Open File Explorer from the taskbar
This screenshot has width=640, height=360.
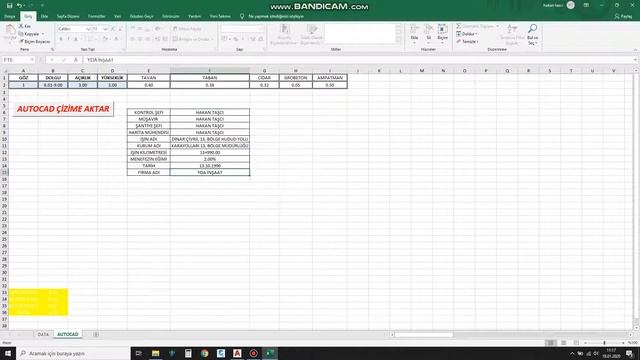point(156,353)
